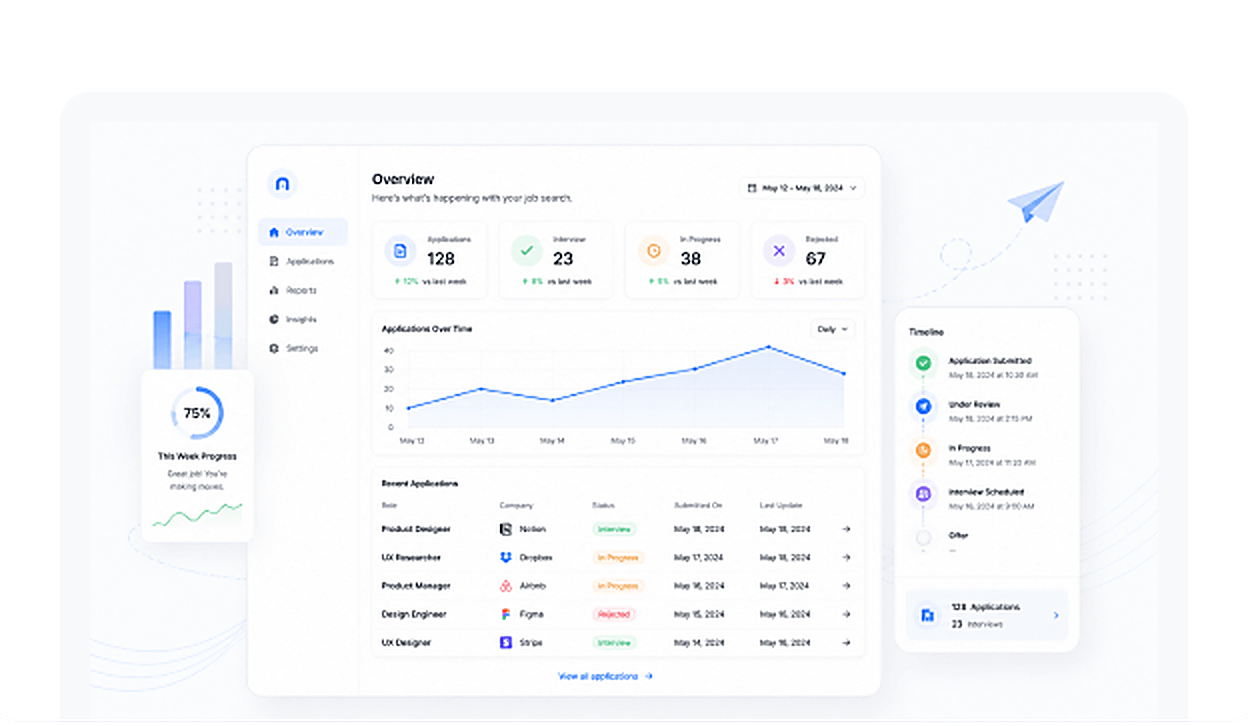Click the 75% weekly progress ring

tap(197, 413)
